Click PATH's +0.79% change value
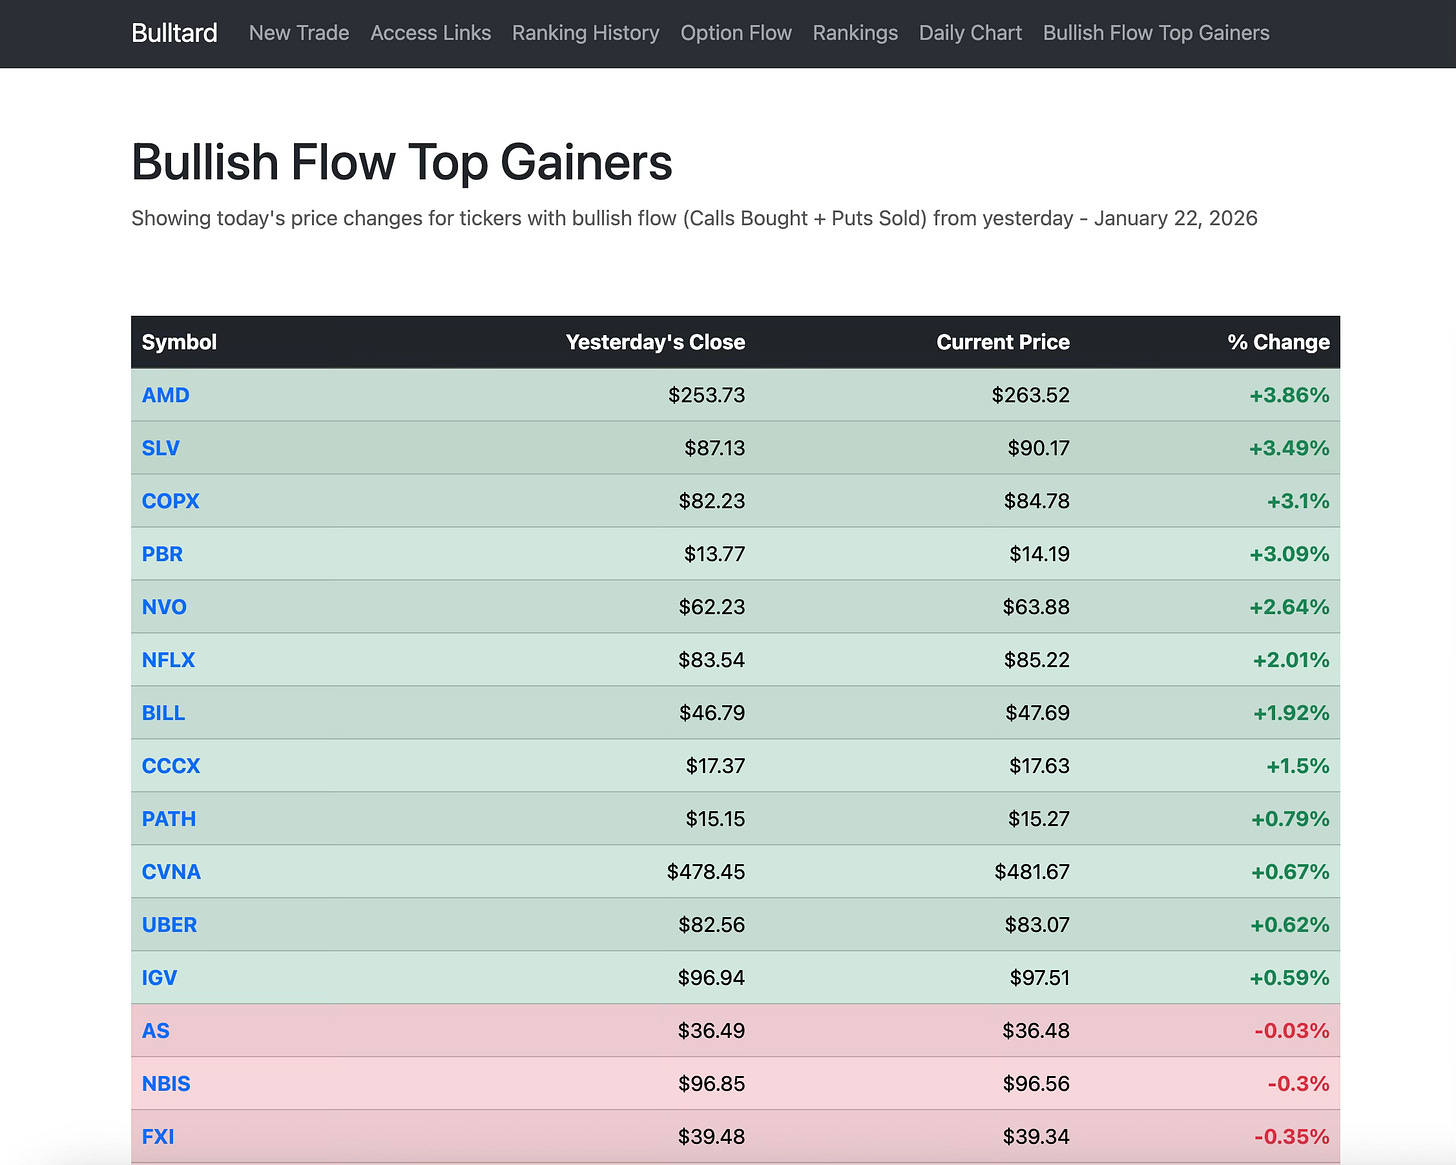Viewport: 1456px width, 1165px height. click(x=1290, y=819)
